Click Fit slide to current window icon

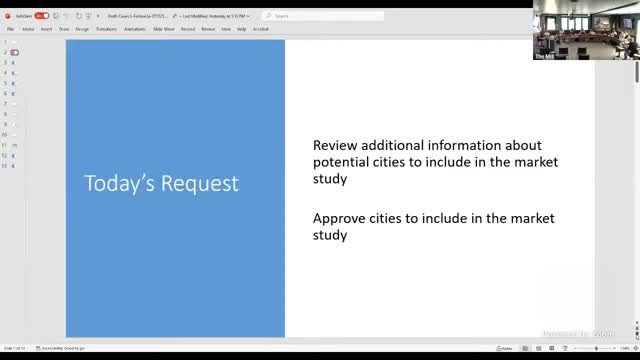coord(636,348)
